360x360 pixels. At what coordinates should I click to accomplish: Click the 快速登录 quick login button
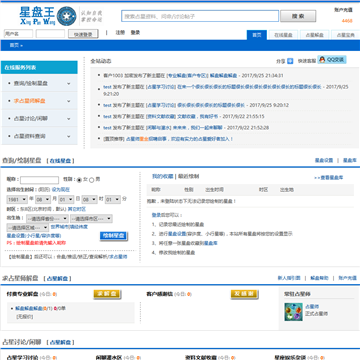click(x=83, y=34)
